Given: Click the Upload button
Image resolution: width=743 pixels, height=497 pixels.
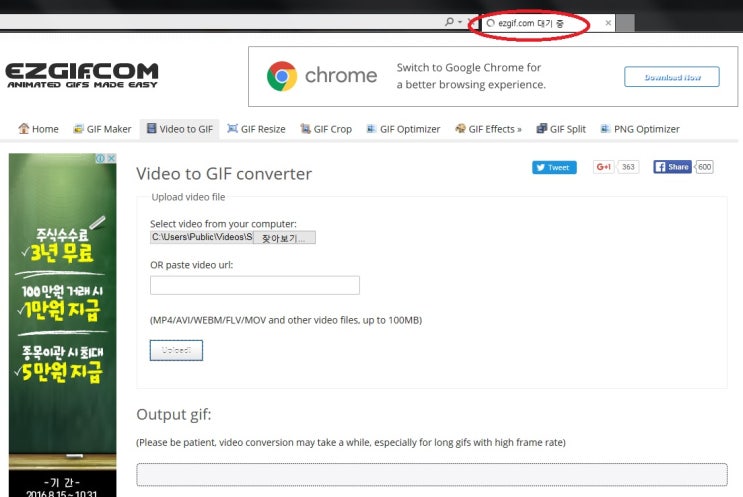Looking at the screenshot, I should [176, 350].
